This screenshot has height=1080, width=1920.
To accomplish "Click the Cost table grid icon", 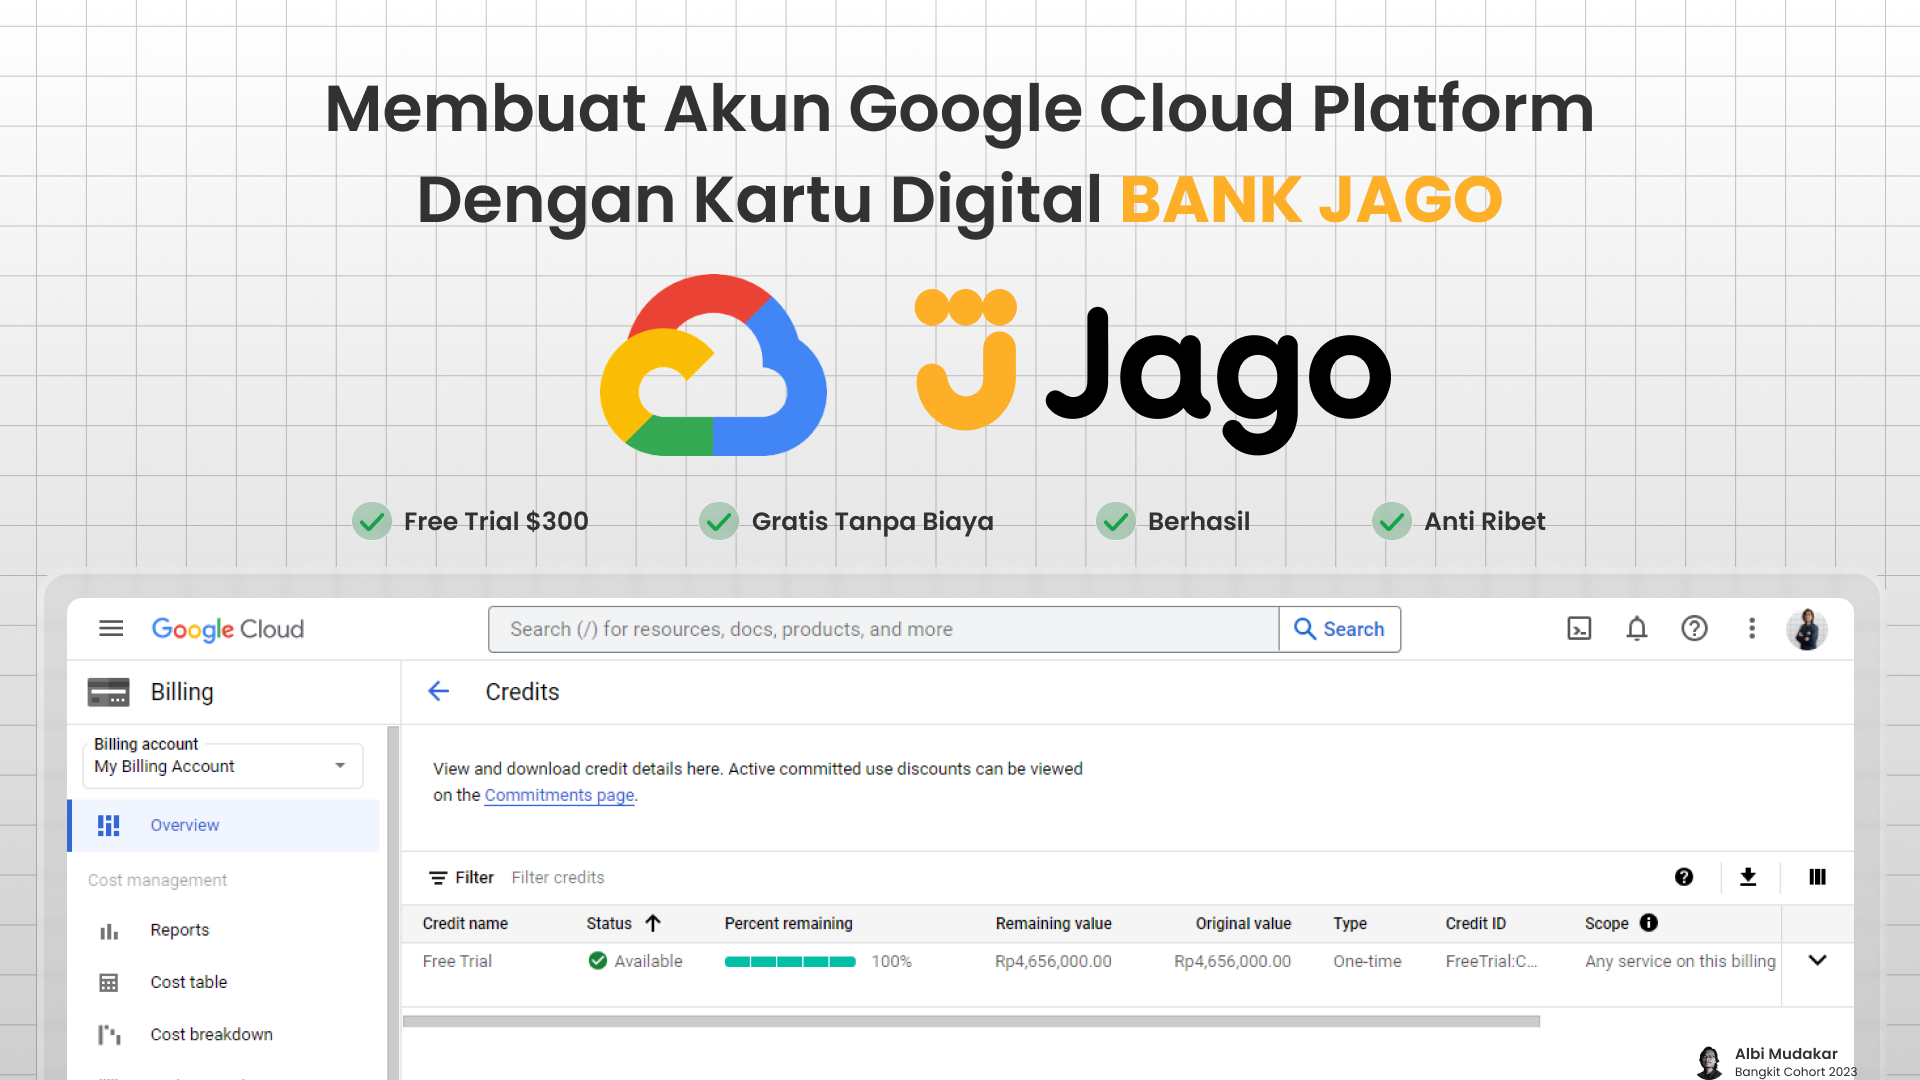I will (x=109, y=983).
